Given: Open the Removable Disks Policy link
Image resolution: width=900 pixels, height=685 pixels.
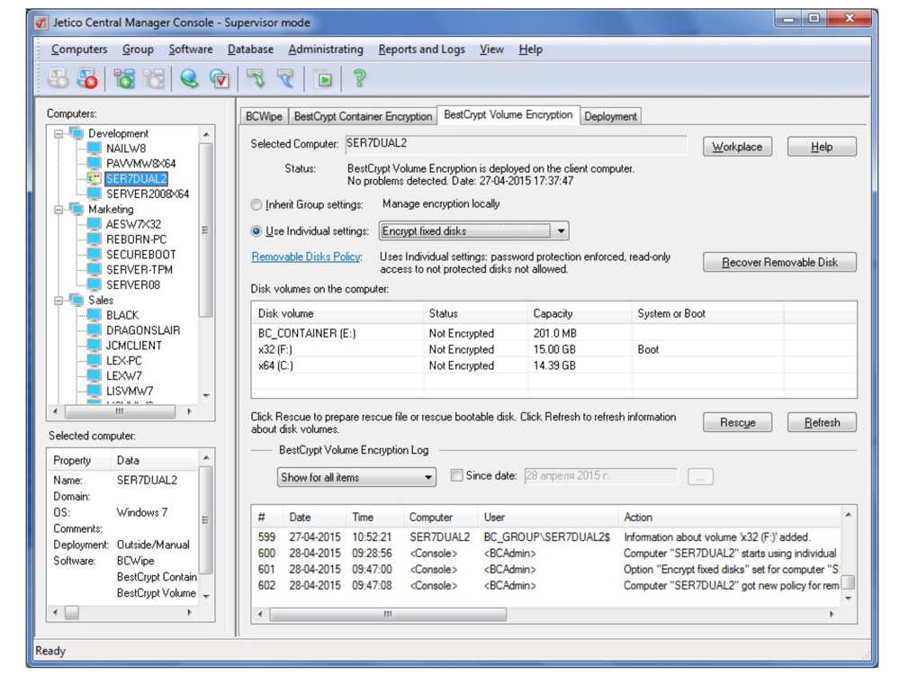Looking at the screenshot, I should (x=307, y=257).
